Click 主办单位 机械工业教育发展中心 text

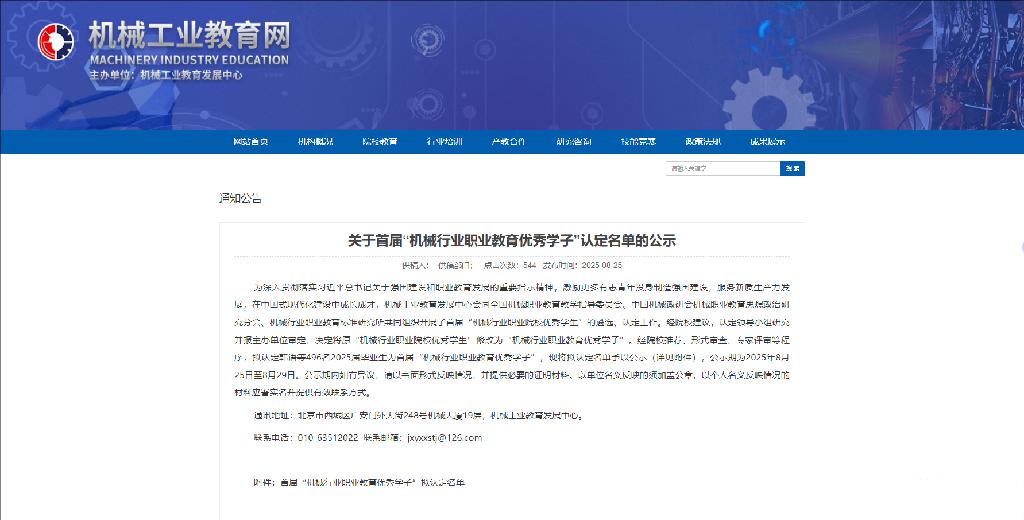166,75
